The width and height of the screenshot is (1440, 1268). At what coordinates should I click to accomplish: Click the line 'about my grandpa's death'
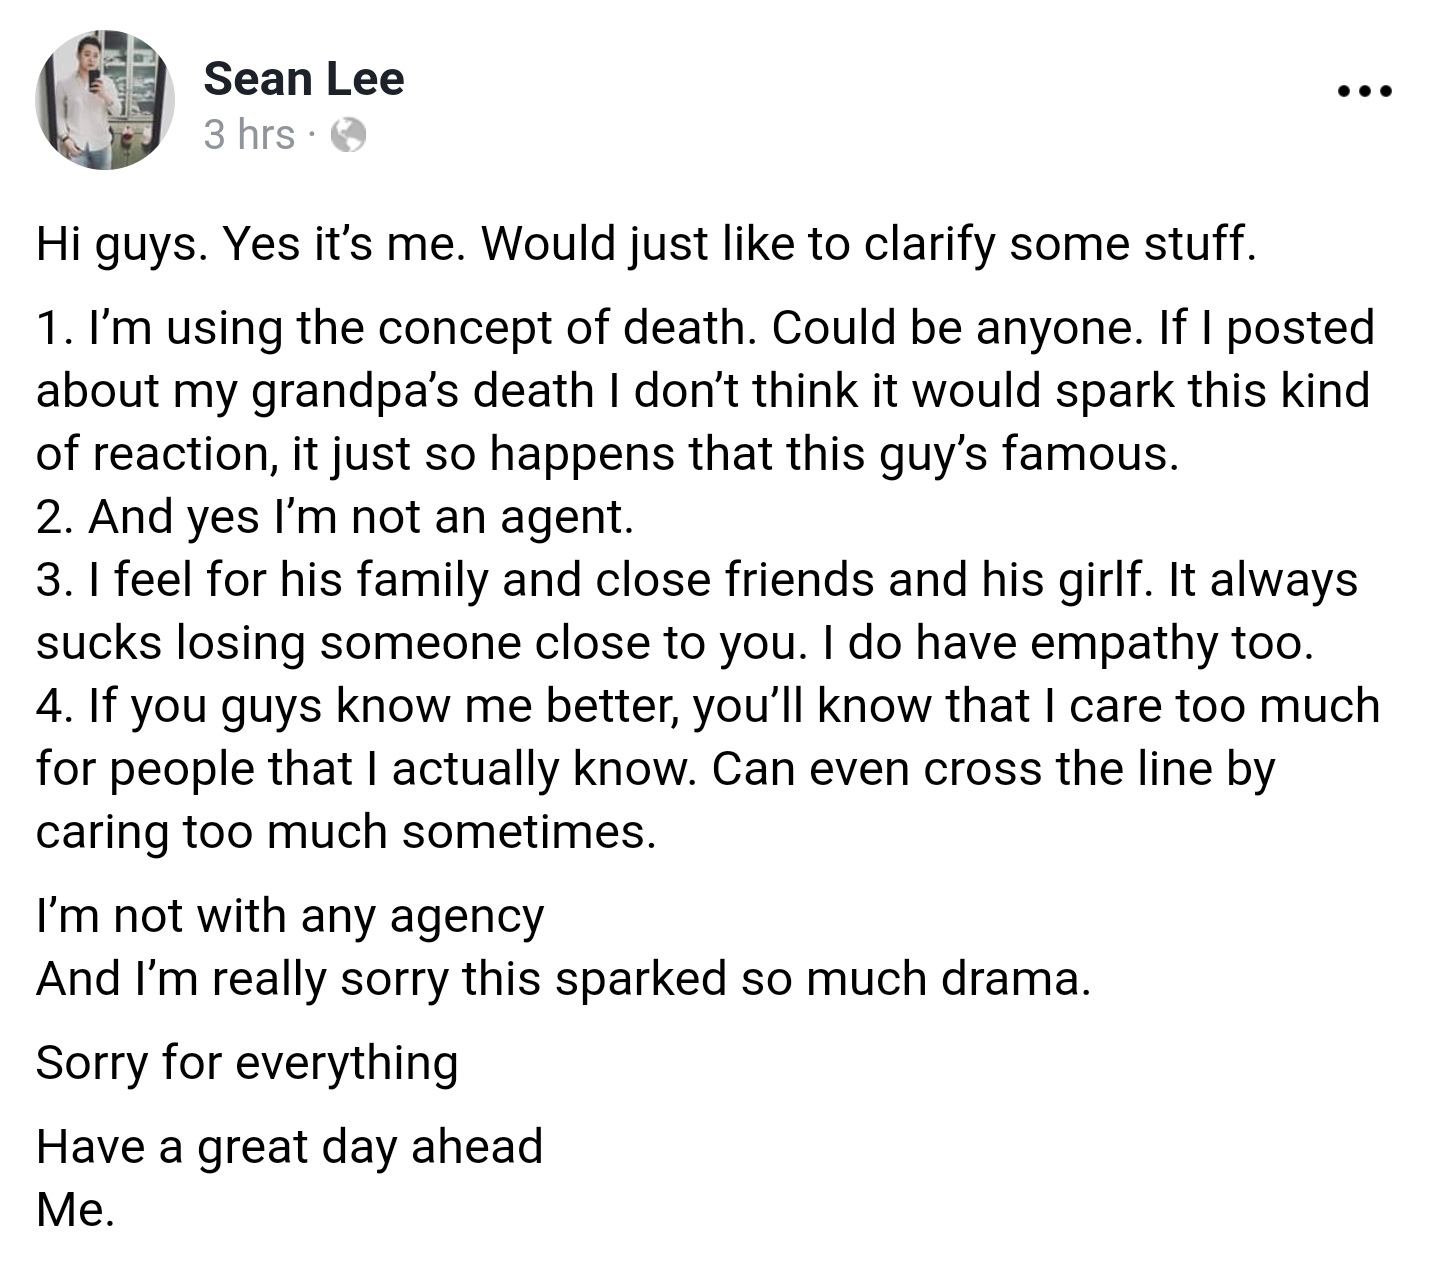[x=703, y=392]
